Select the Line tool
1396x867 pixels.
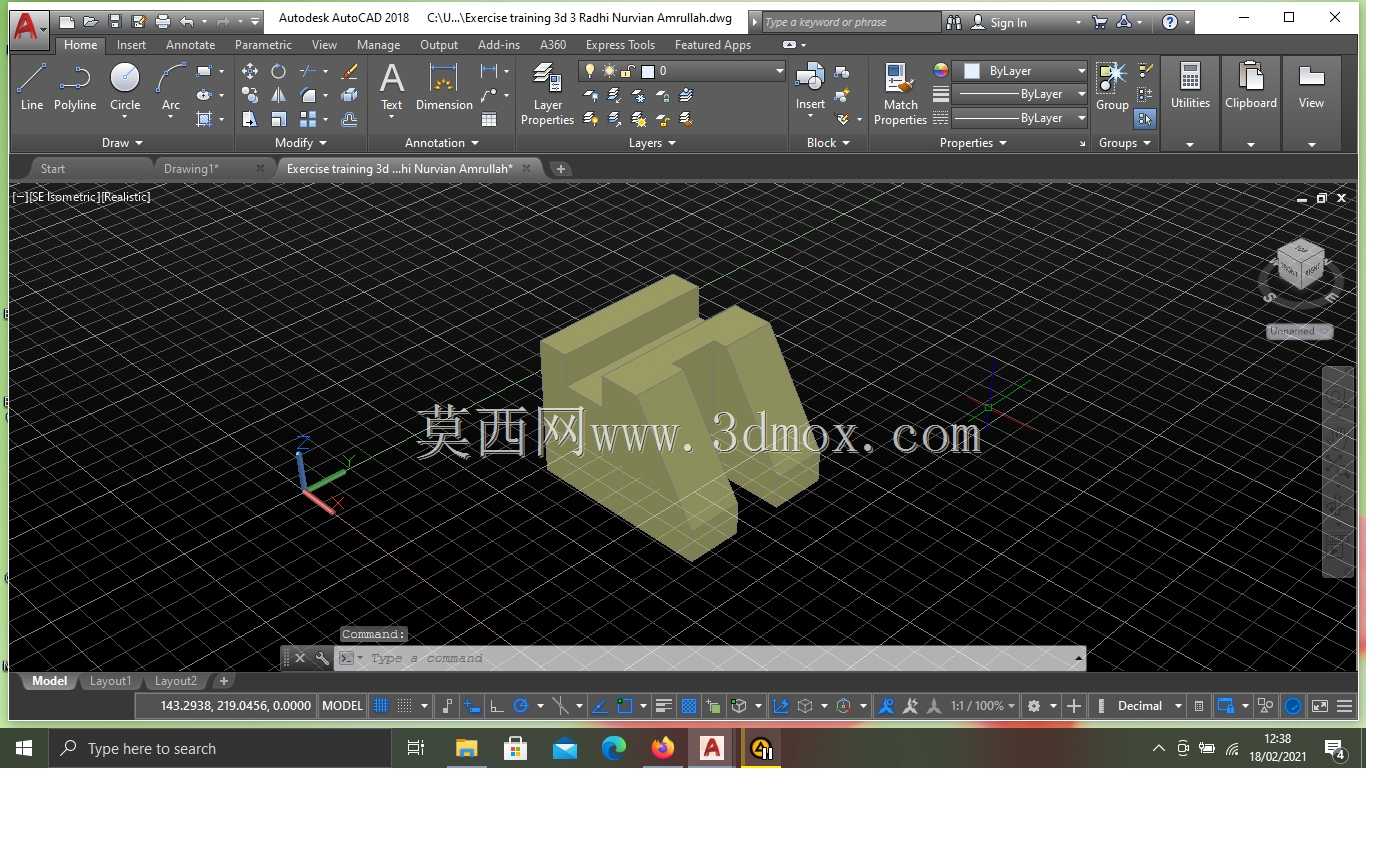31,87
